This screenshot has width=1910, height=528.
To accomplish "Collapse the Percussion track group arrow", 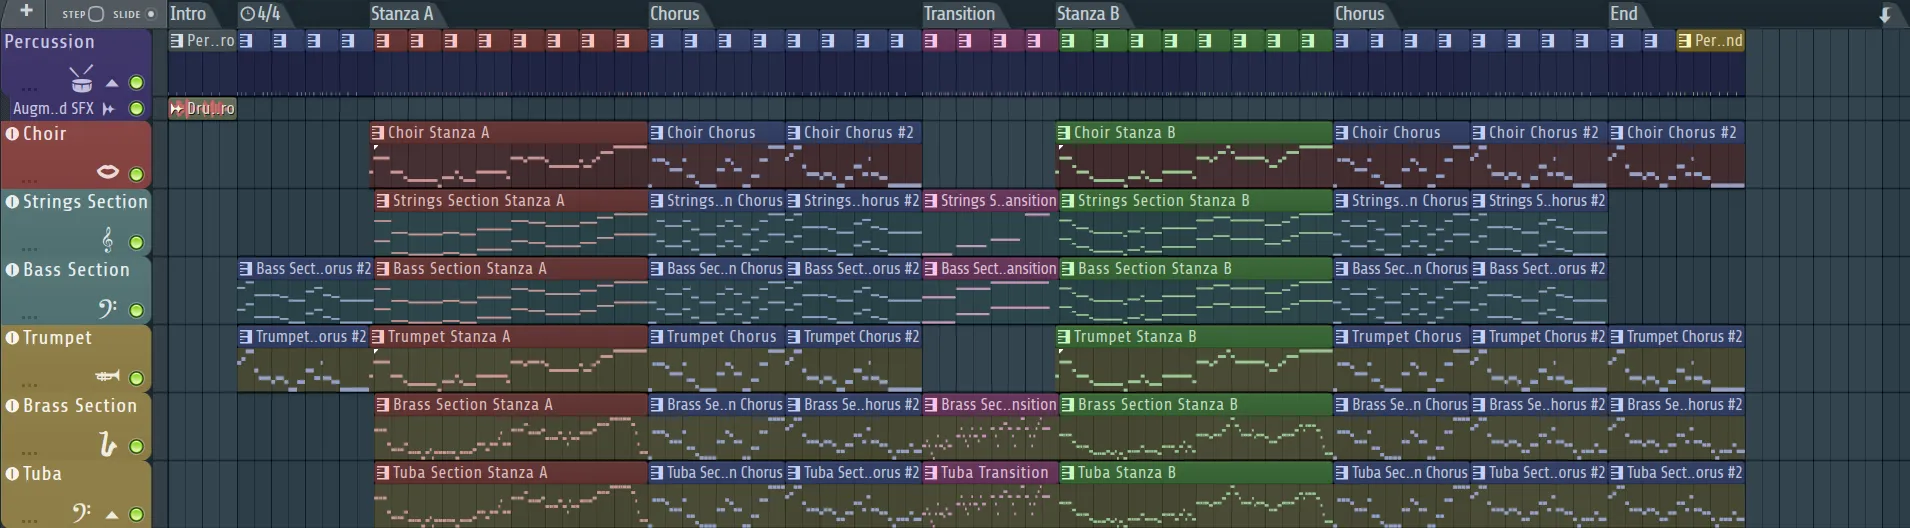I will coord(112,83).
